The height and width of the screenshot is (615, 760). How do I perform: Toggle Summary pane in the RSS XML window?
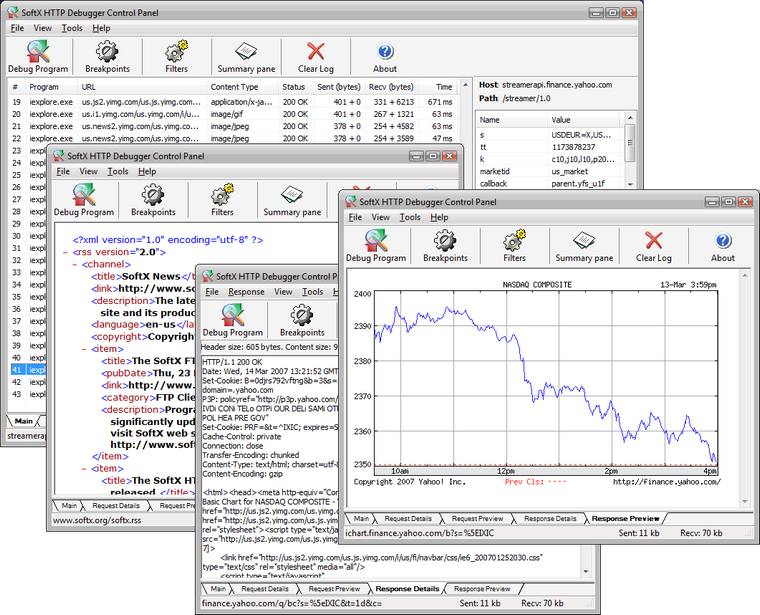[x=292, y=200]
